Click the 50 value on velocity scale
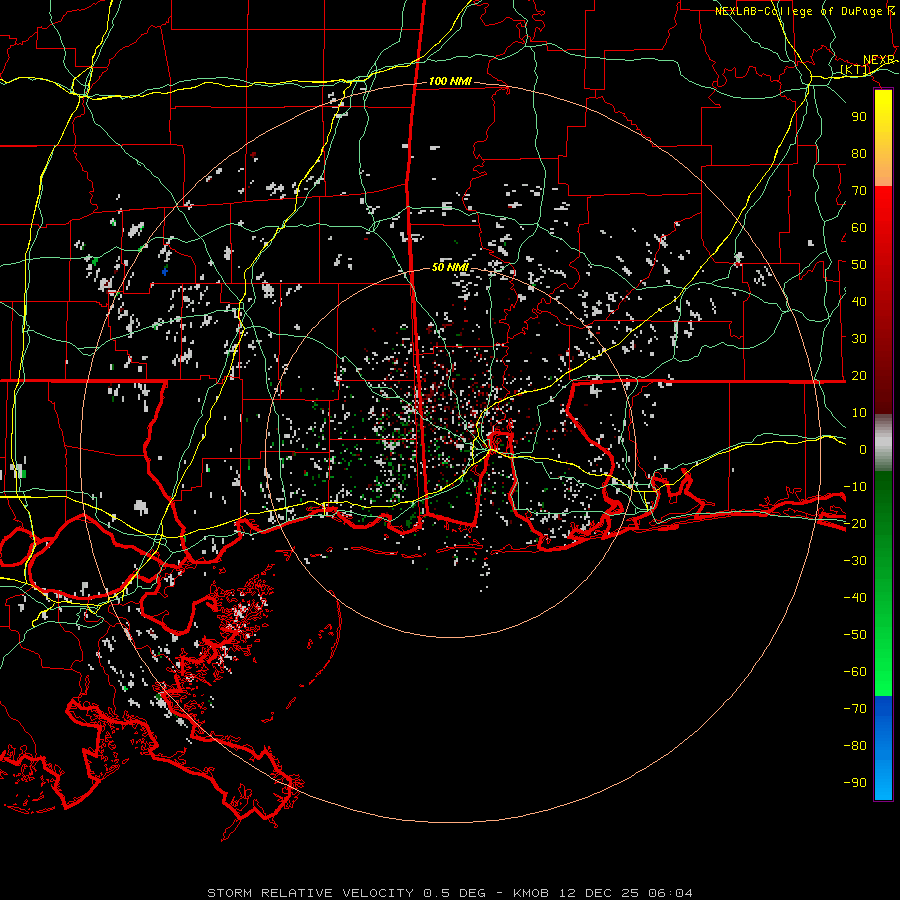This screenshot has height=900, width=900. tap(859, 265)
